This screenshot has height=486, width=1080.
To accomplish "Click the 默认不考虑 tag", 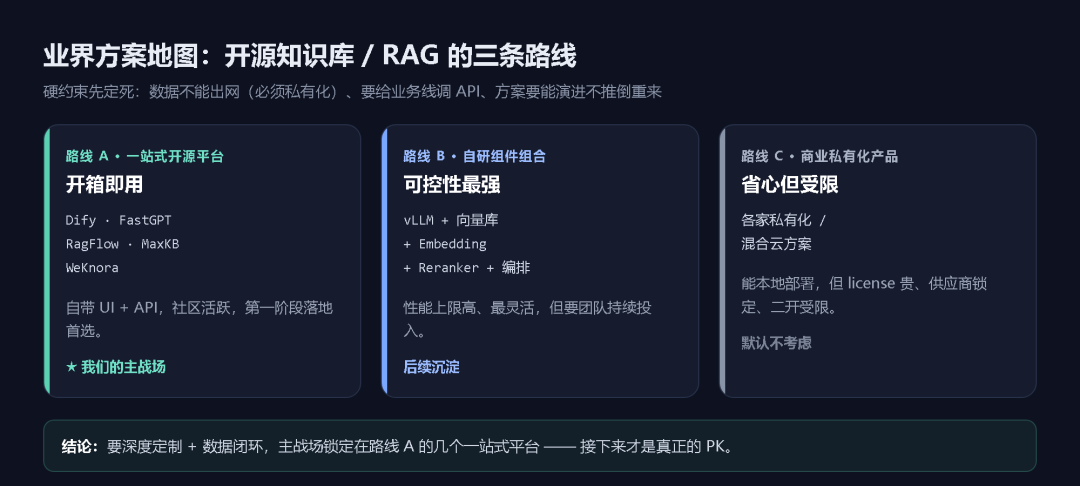I will click(x=776, y=343).
